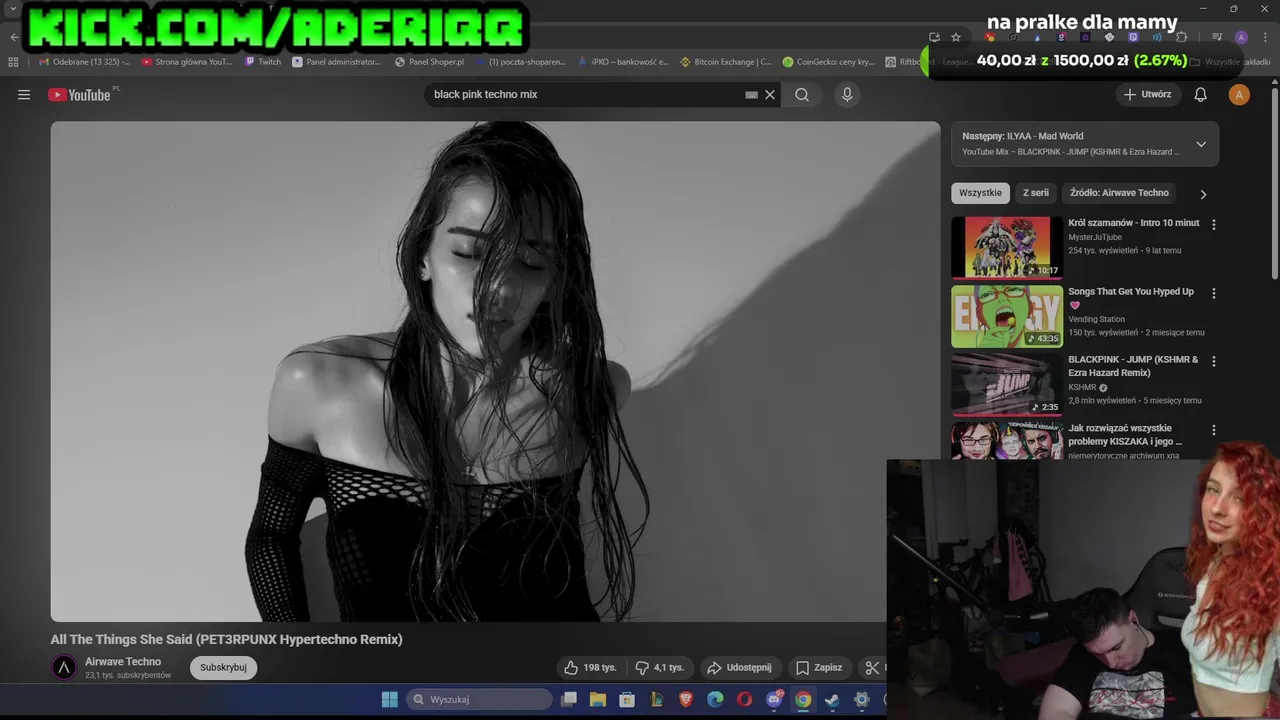Open Discord from the taskbar
The image size is (1280, 720).
click(774, 699)
